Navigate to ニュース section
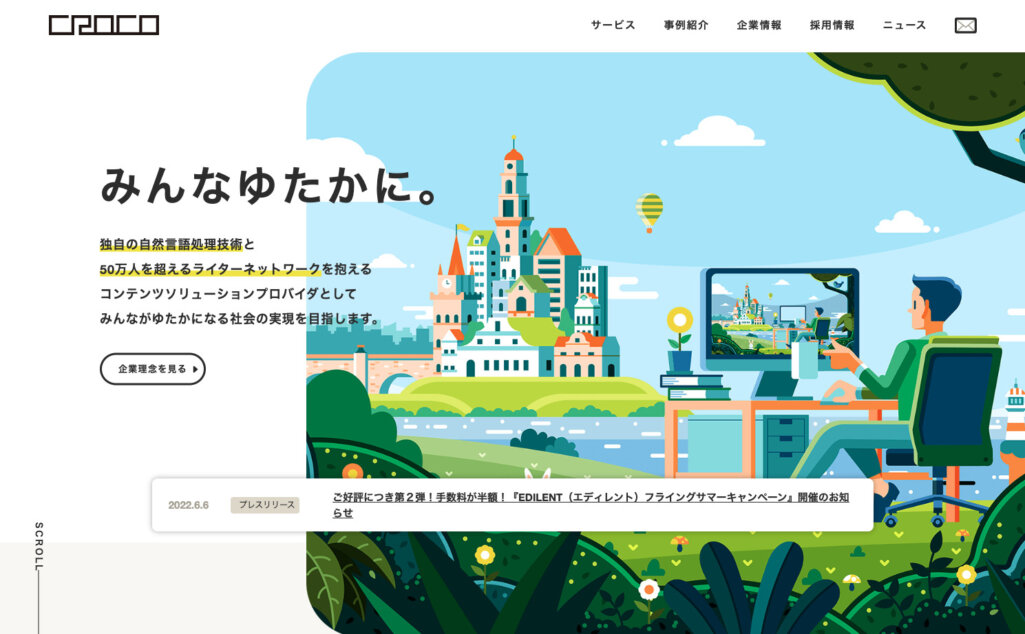This screenshot has height=634, width=1025. [x=904, y=25]
